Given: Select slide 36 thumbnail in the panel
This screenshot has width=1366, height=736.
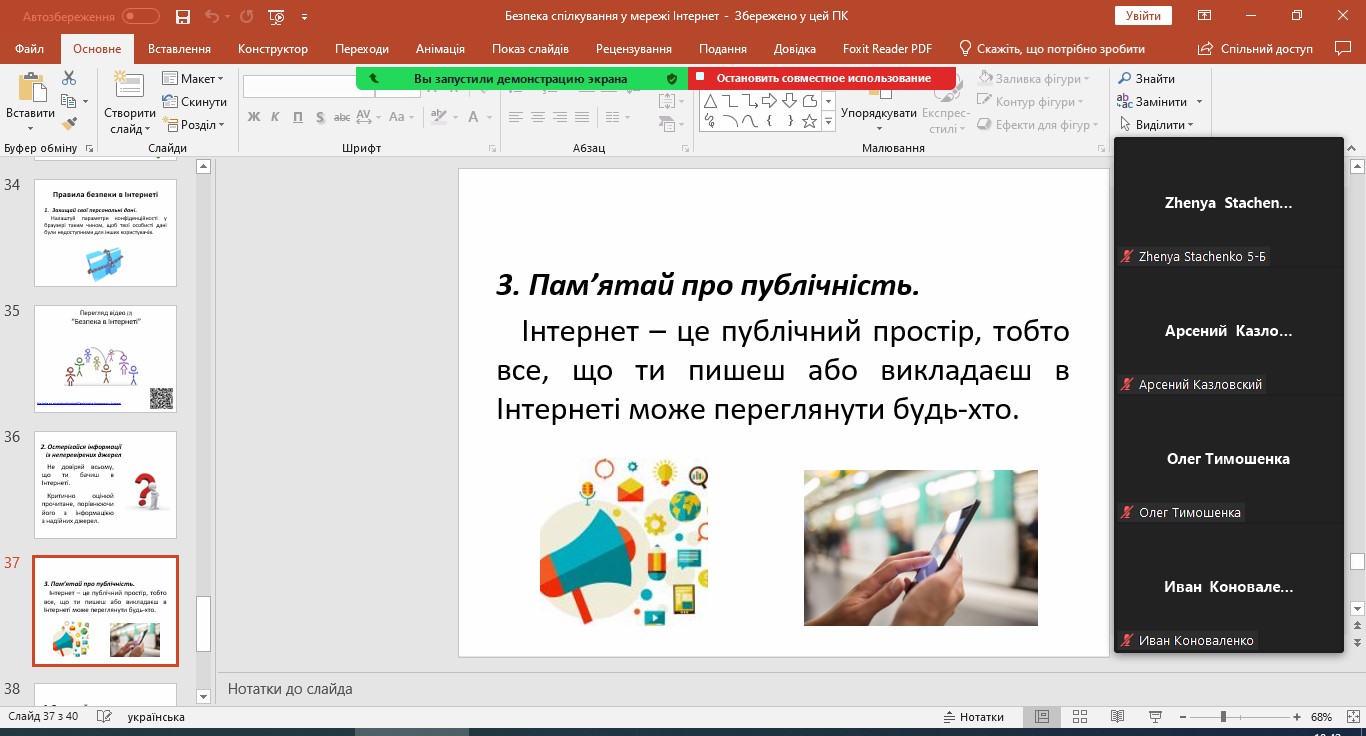Looking at the screenshot, I should point(105,484).
